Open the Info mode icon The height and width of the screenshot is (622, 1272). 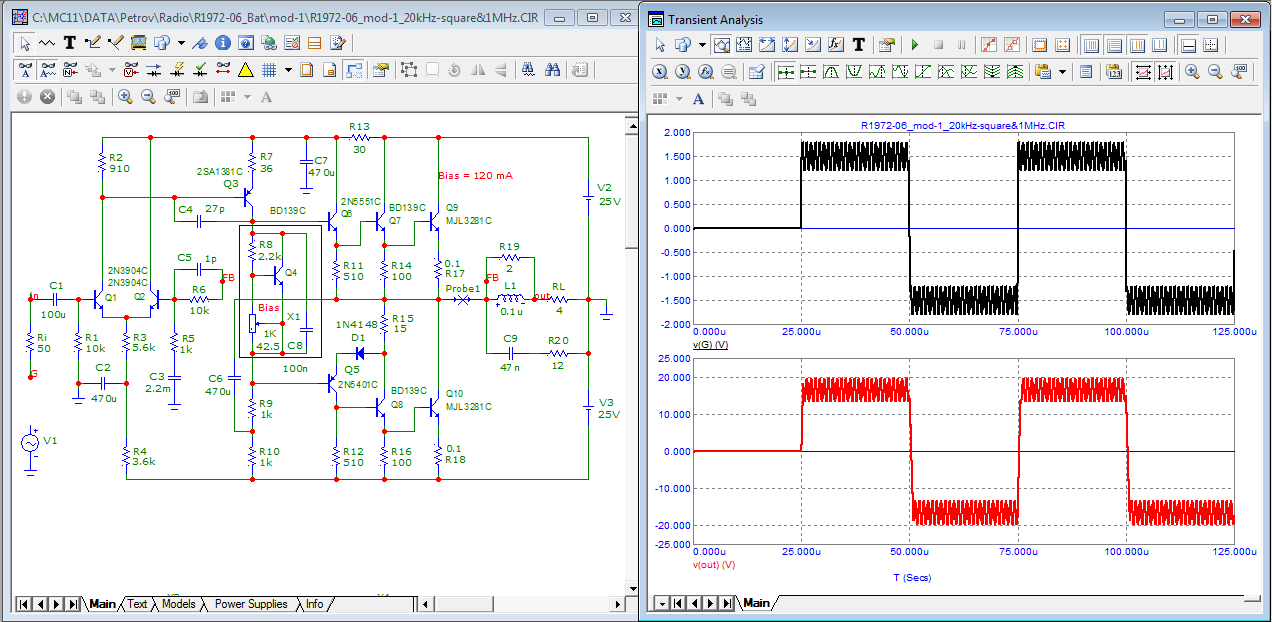pos(222,43)
